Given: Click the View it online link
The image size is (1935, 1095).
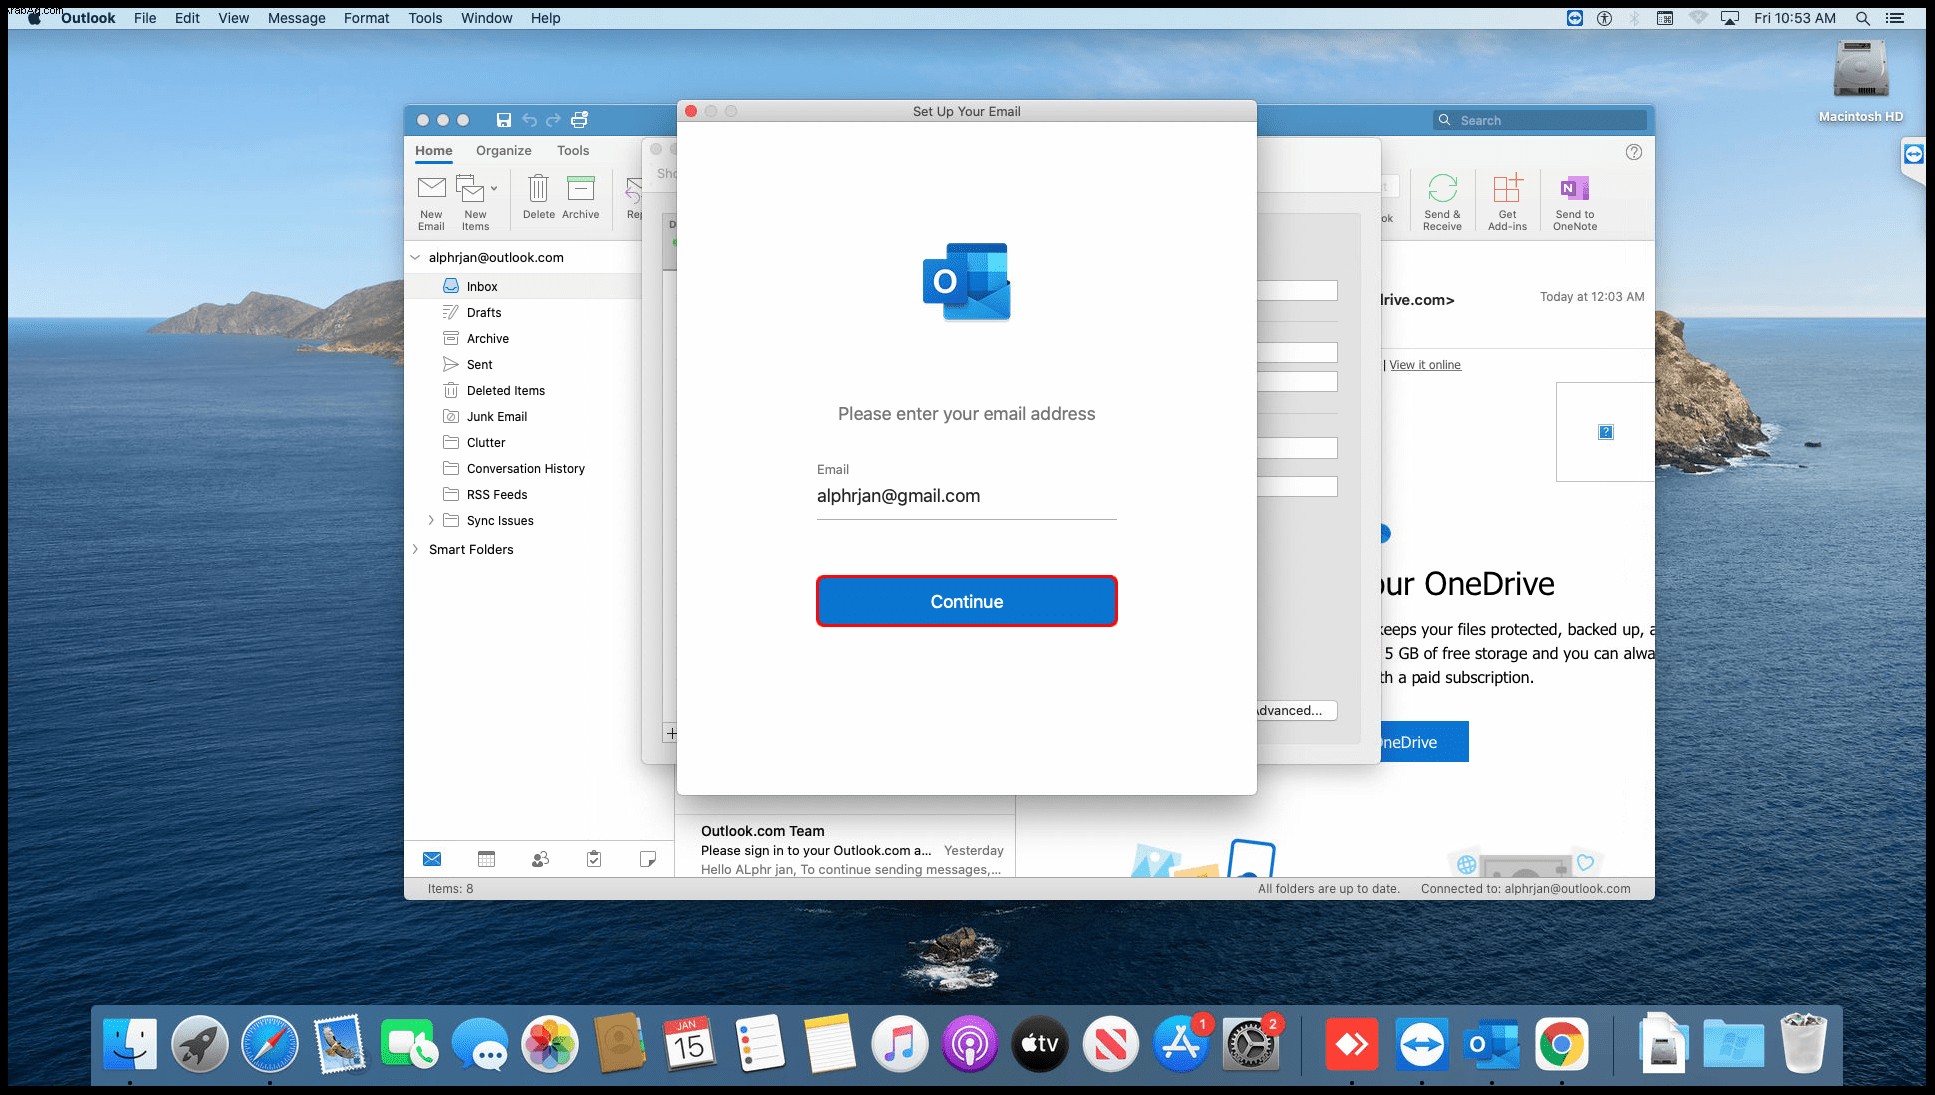Looking at the screenshot, I should click(1425, 365).
